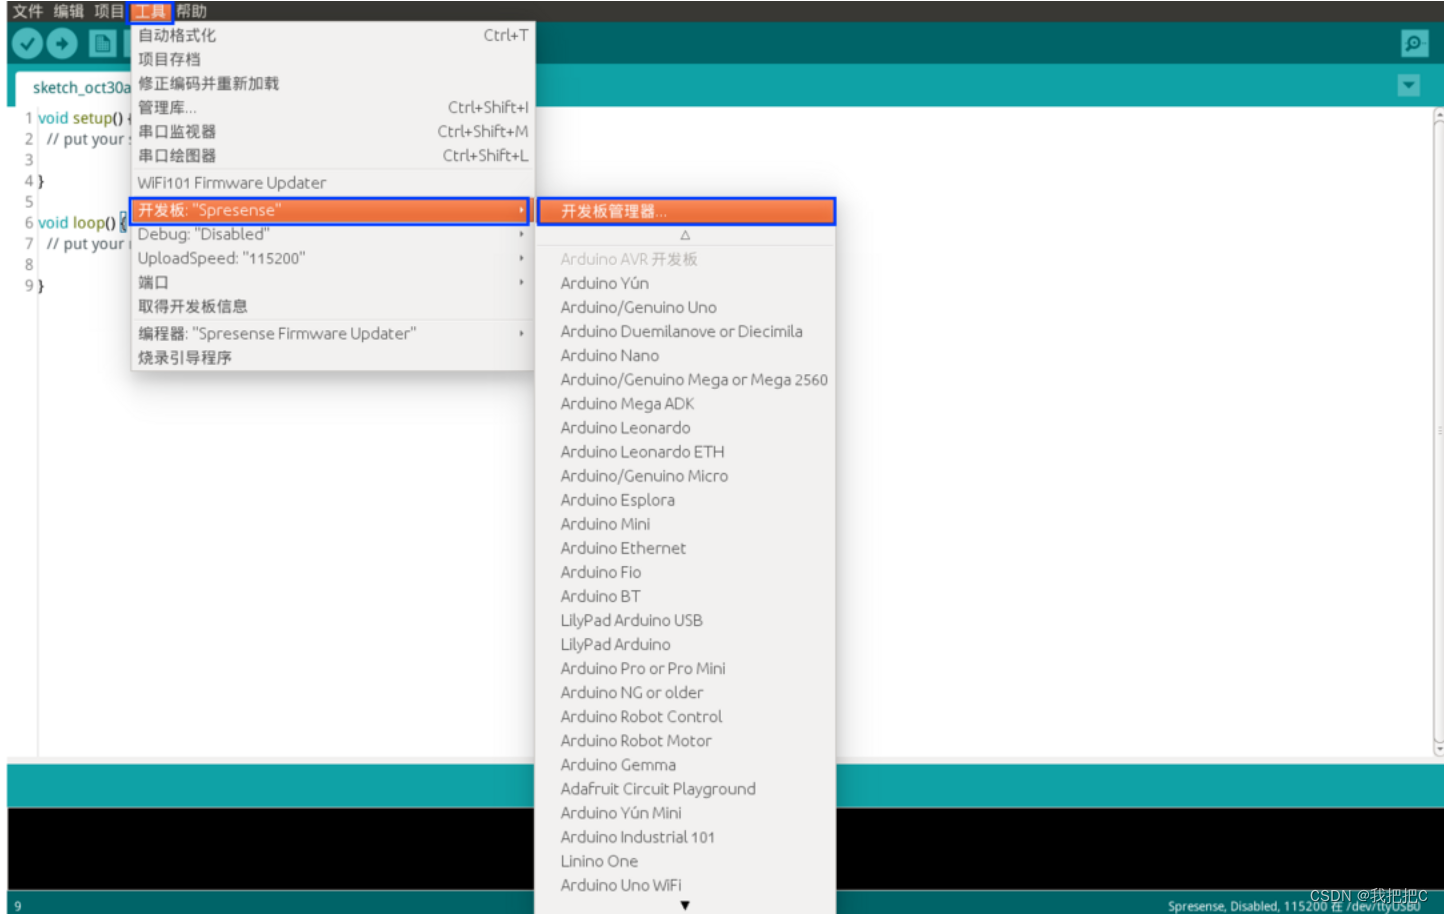This screenshot has height=914, width=1444.
Task: Select Arduino Robot Motor board
Action: point(685,740)
